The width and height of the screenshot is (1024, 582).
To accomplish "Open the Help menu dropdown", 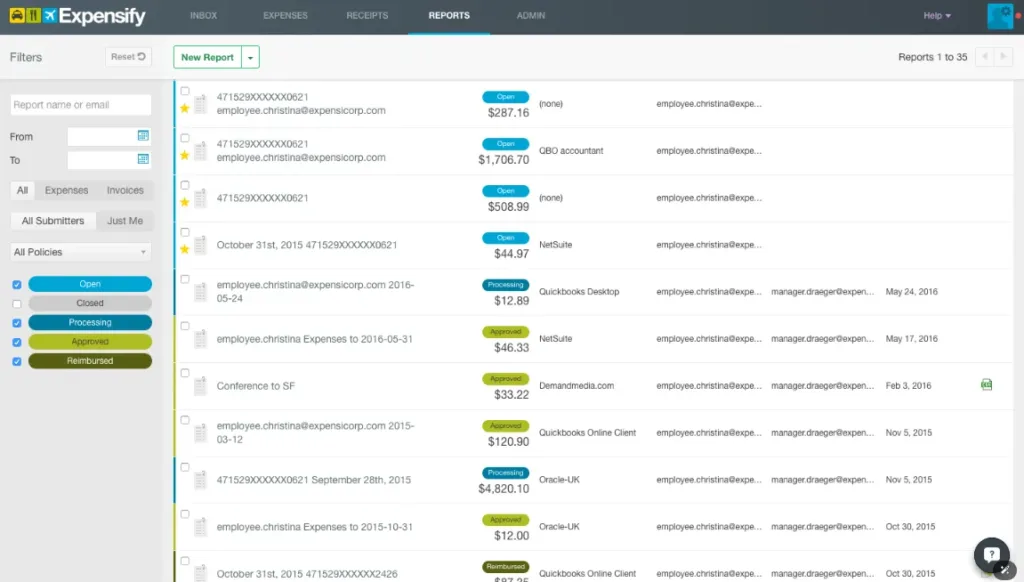I will (x=936, y=16).
